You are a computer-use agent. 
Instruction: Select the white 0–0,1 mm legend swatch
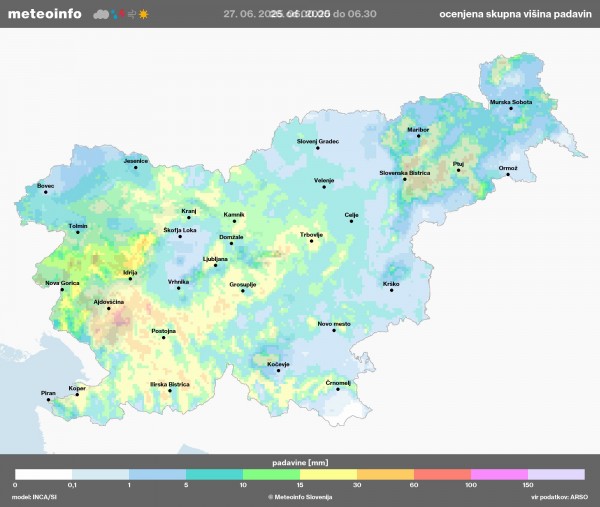pos(44,474)
